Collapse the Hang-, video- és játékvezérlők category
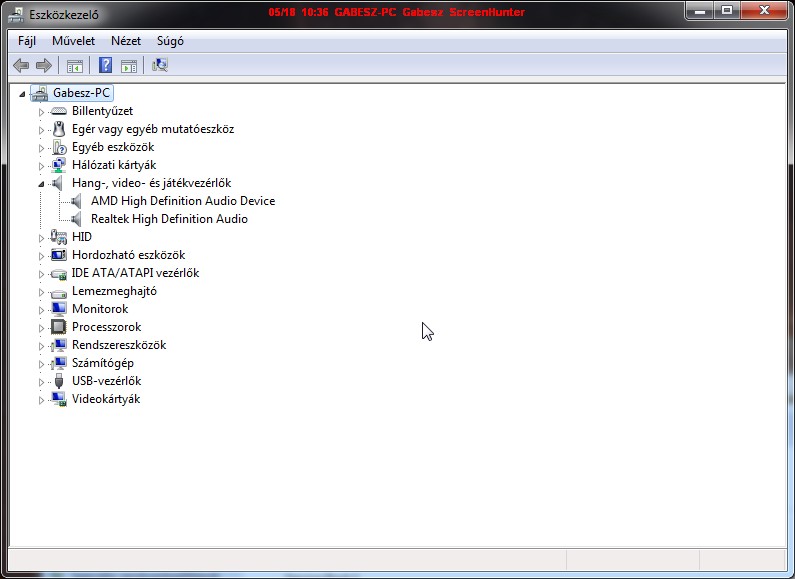 tap(41, 184)
